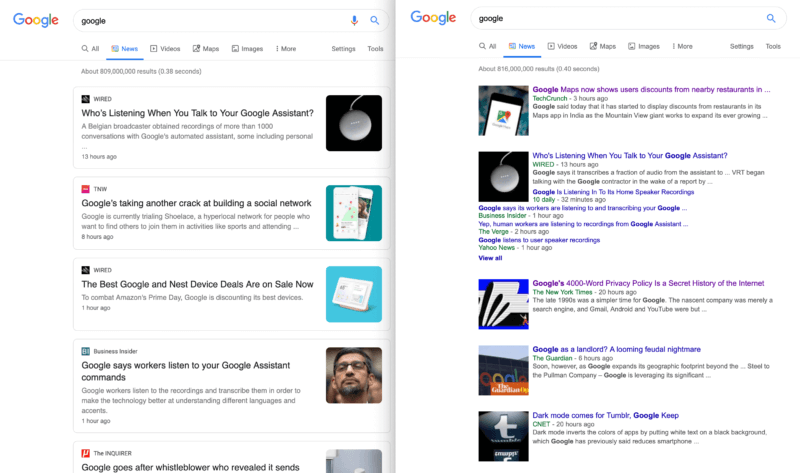Expand the More menu in right pane
Viewport: 800px width, 473px height.
682,46
